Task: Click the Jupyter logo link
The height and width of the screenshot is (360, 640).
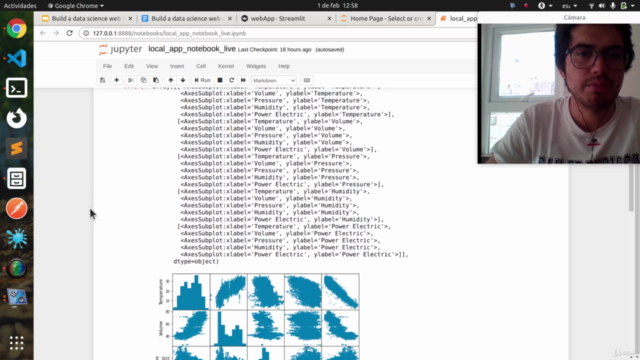Action: pyautogui.click(x=120, y=49)
